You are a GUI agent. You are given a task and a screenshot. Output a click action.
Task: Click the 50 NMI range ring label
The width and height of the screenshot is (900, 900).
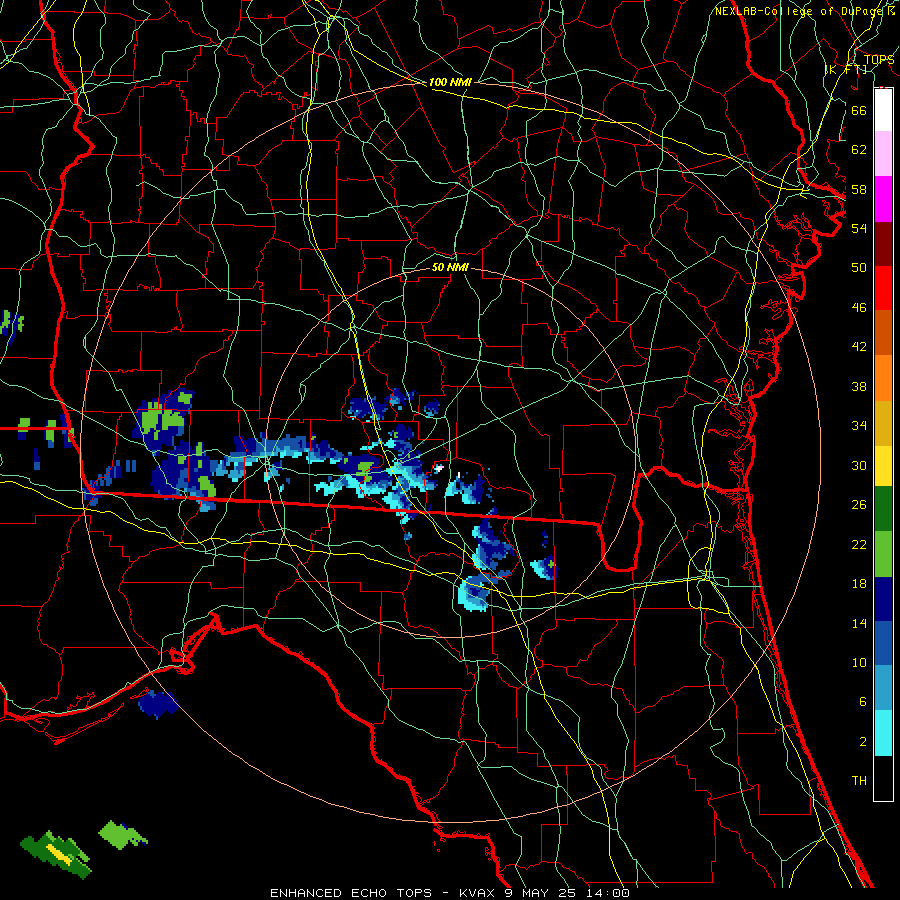pos(450,267)
